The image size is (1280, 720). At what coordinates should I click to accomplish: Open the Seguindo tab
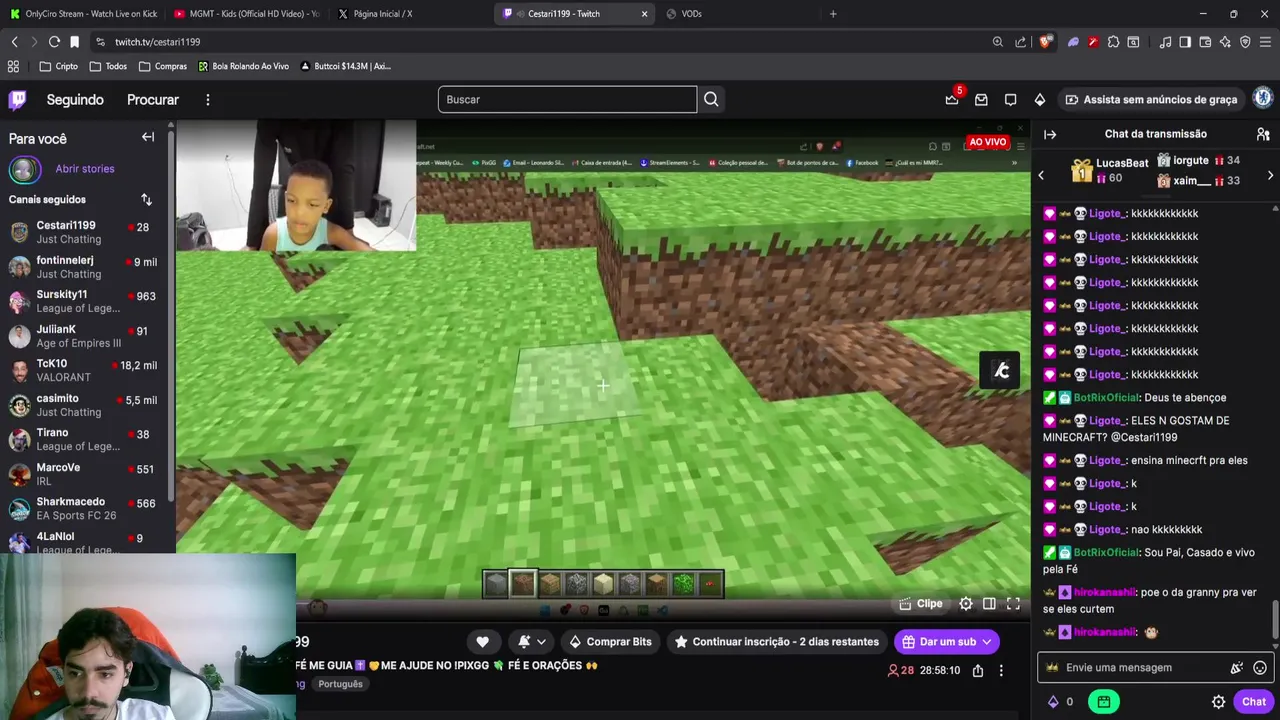[75, 100]
